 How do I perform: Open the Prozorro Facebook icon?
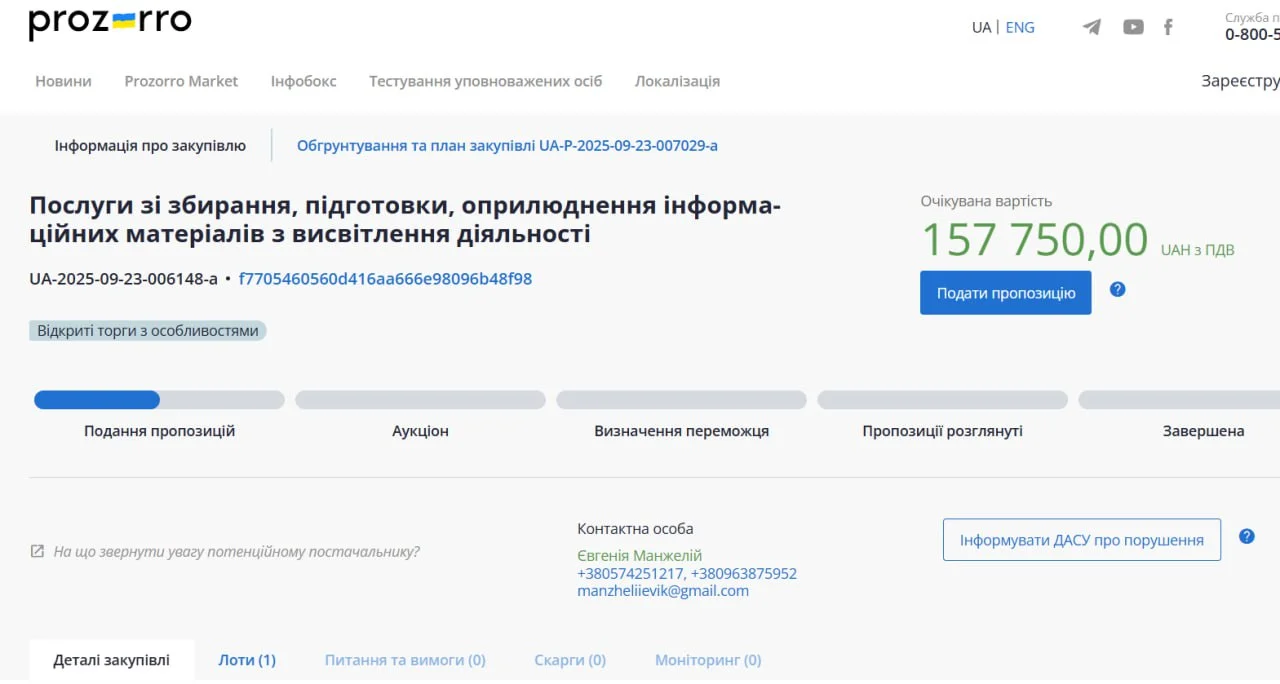(1168, 27)
